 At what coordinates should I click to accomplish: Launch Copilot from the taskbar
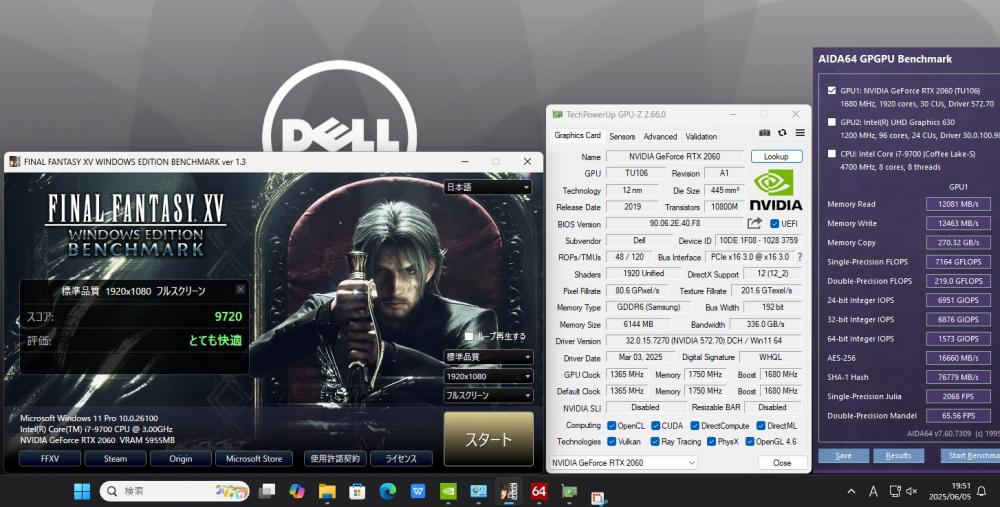click(x=297, y=491)
